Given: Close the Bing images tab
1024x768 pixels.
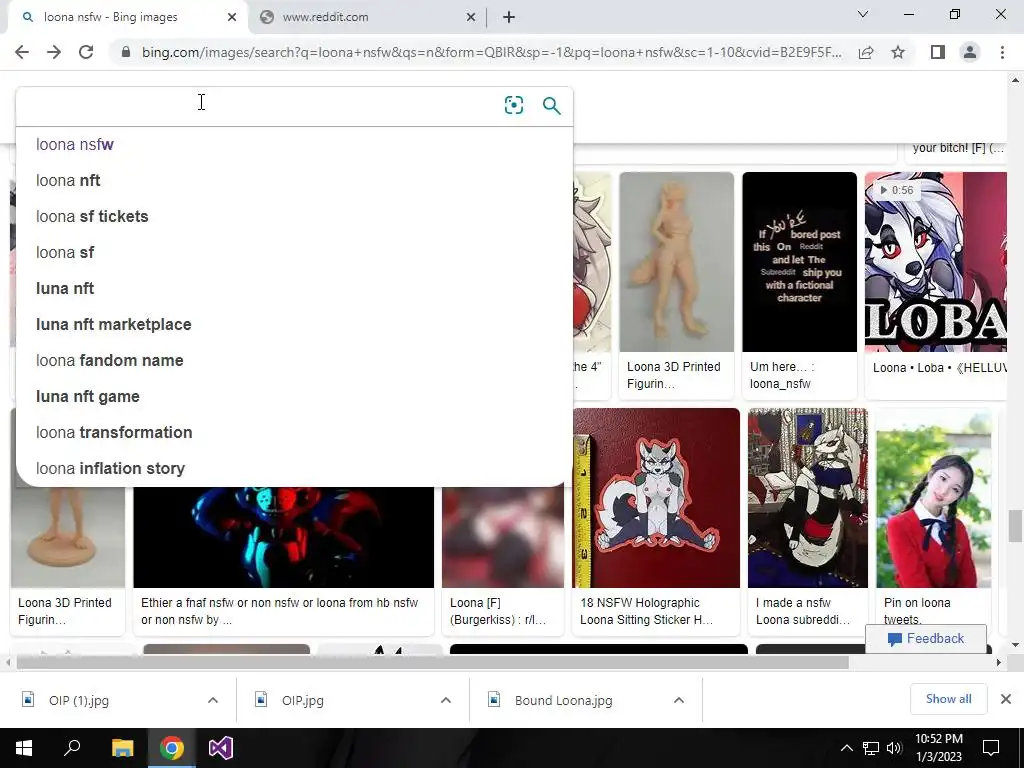Looking at the screenshot, I should coord(232,17).
